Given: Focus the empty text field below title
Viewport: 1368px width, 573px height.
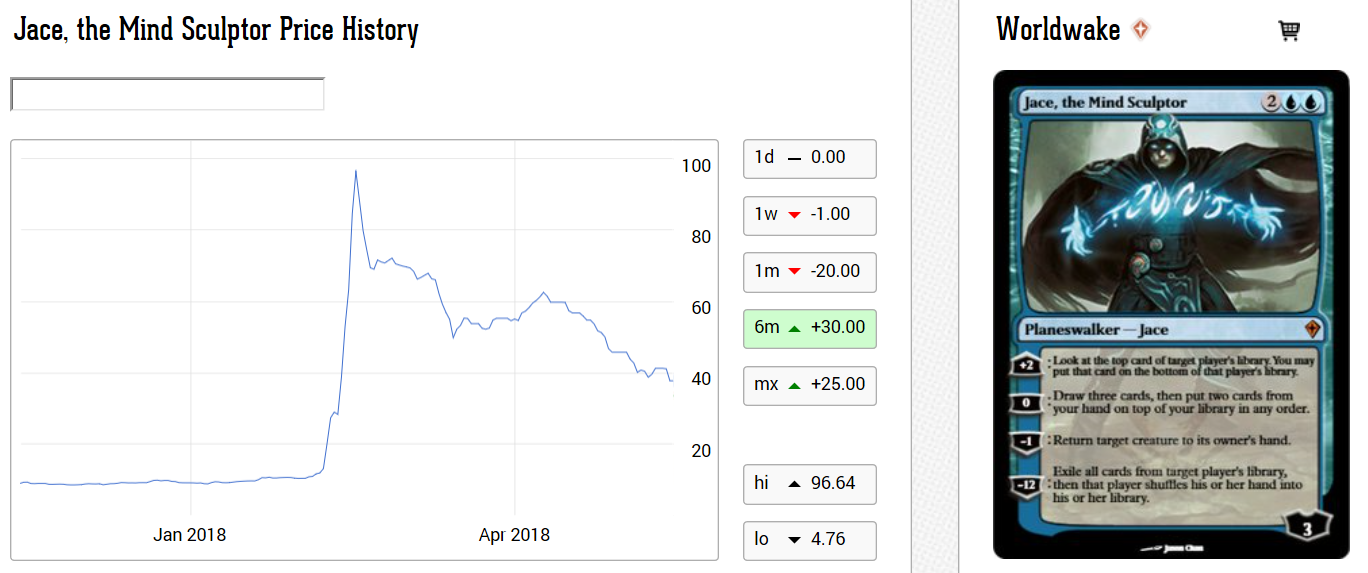Looking at the screenshot, I should click(x=167, y=94).
